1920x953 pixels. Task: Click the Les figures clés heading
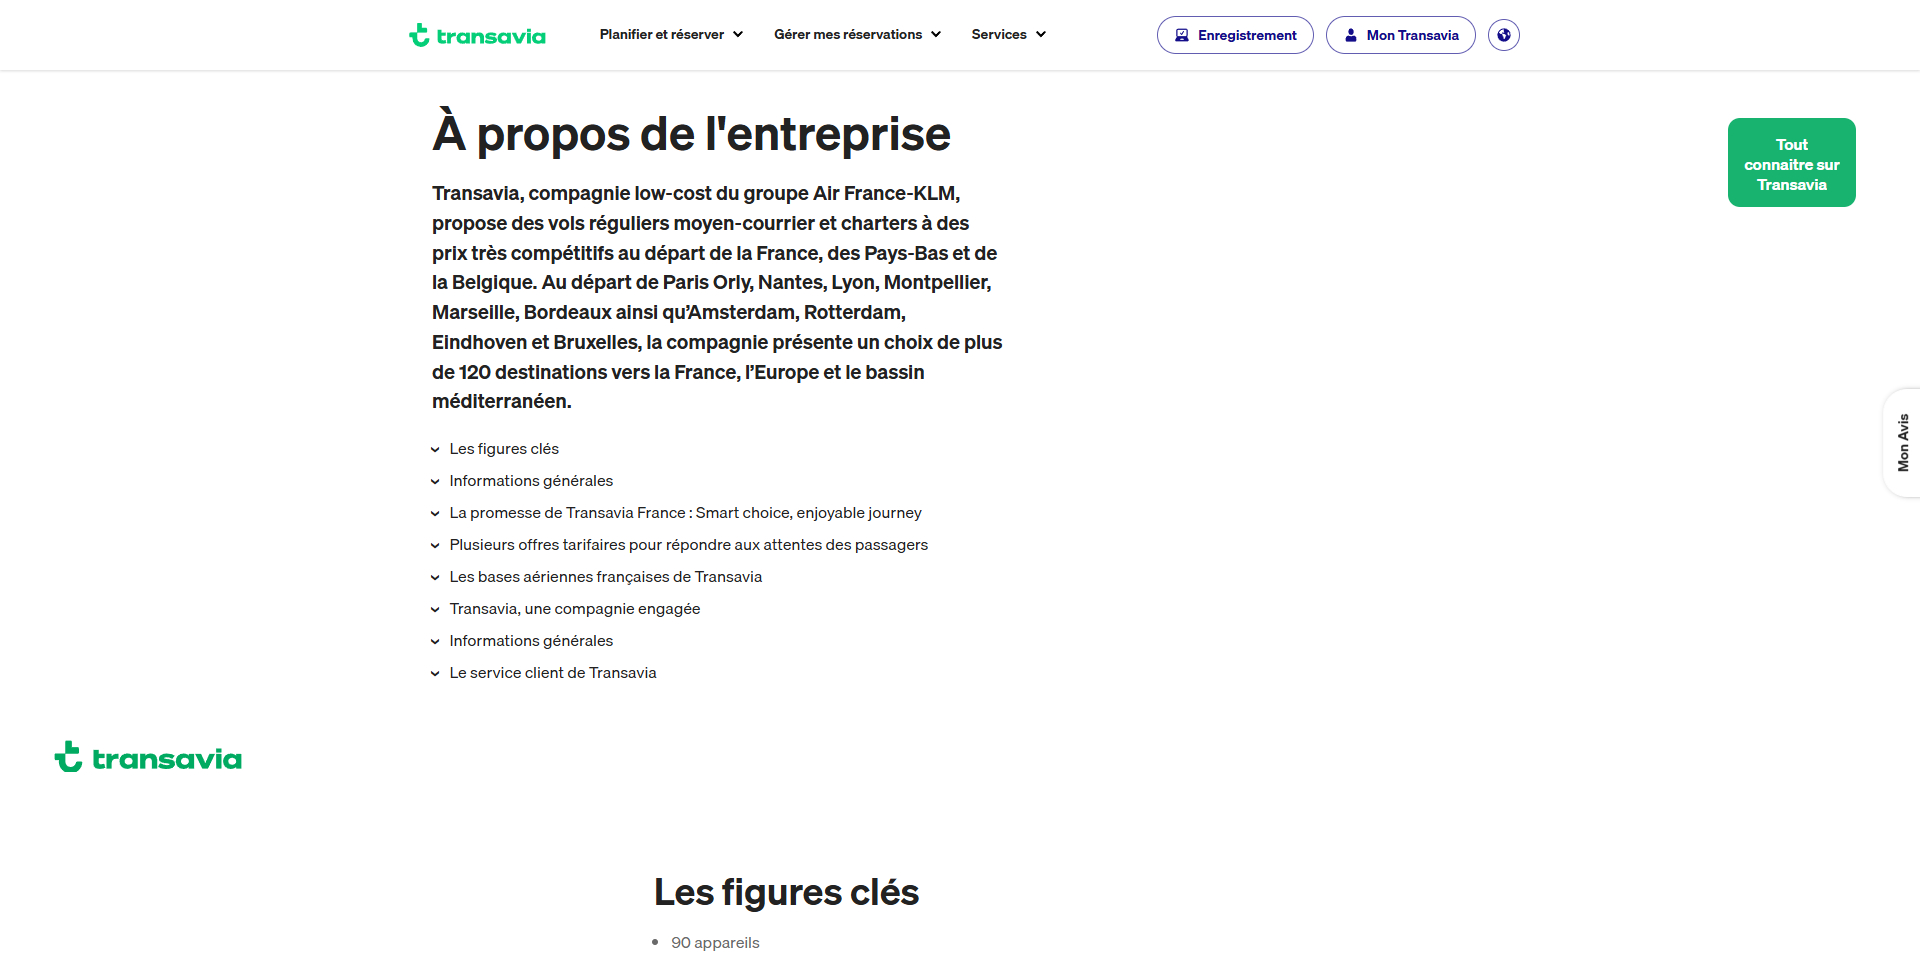point(786,892)
